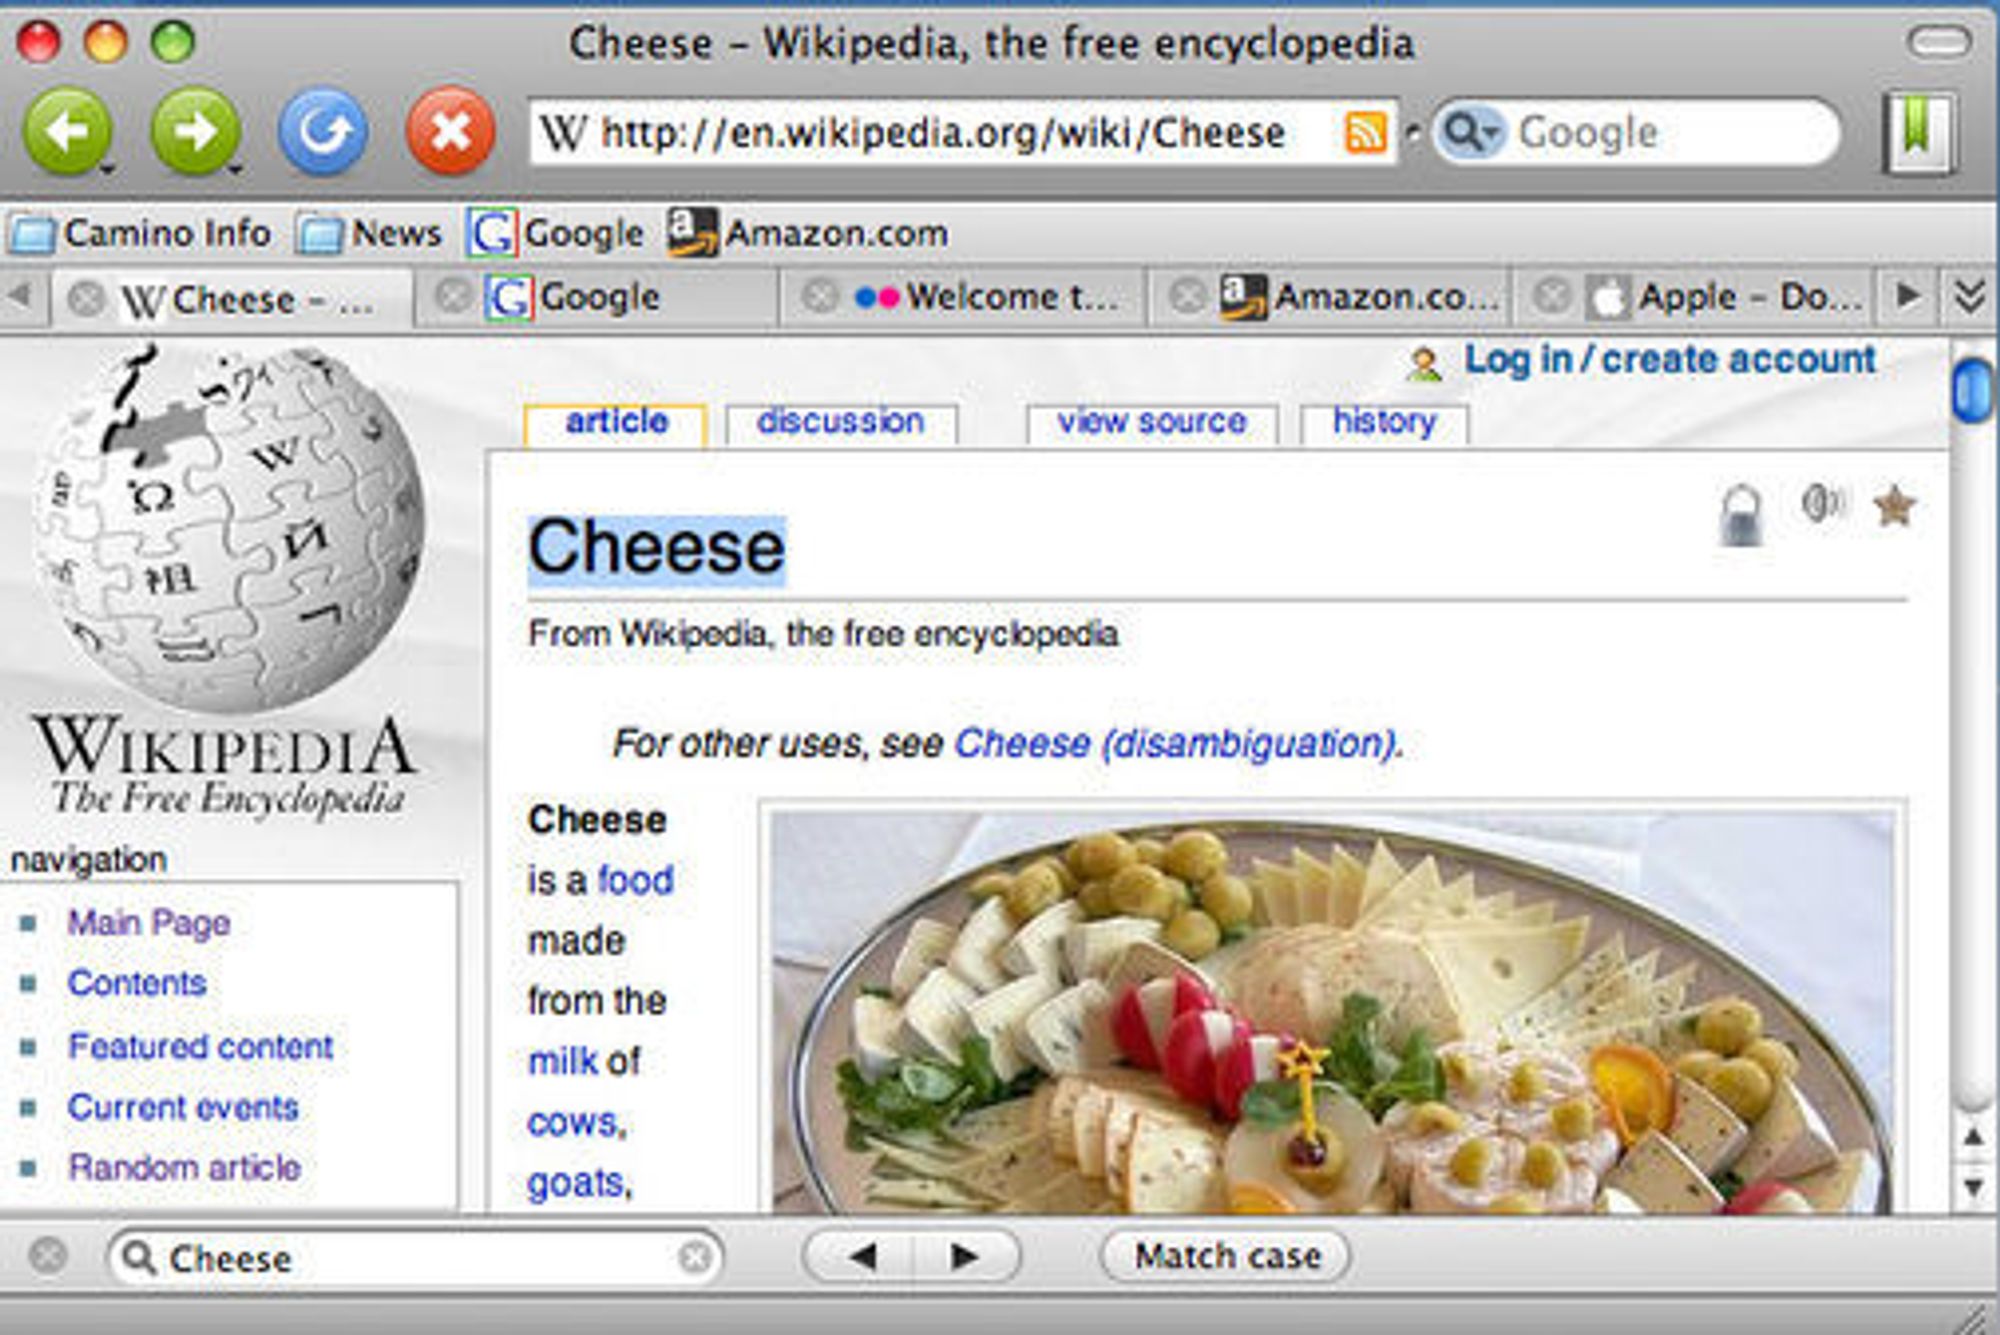Click the green Forward arrow button
The width and height of the screenshot is (2000, 1335).
coord(194,131)
